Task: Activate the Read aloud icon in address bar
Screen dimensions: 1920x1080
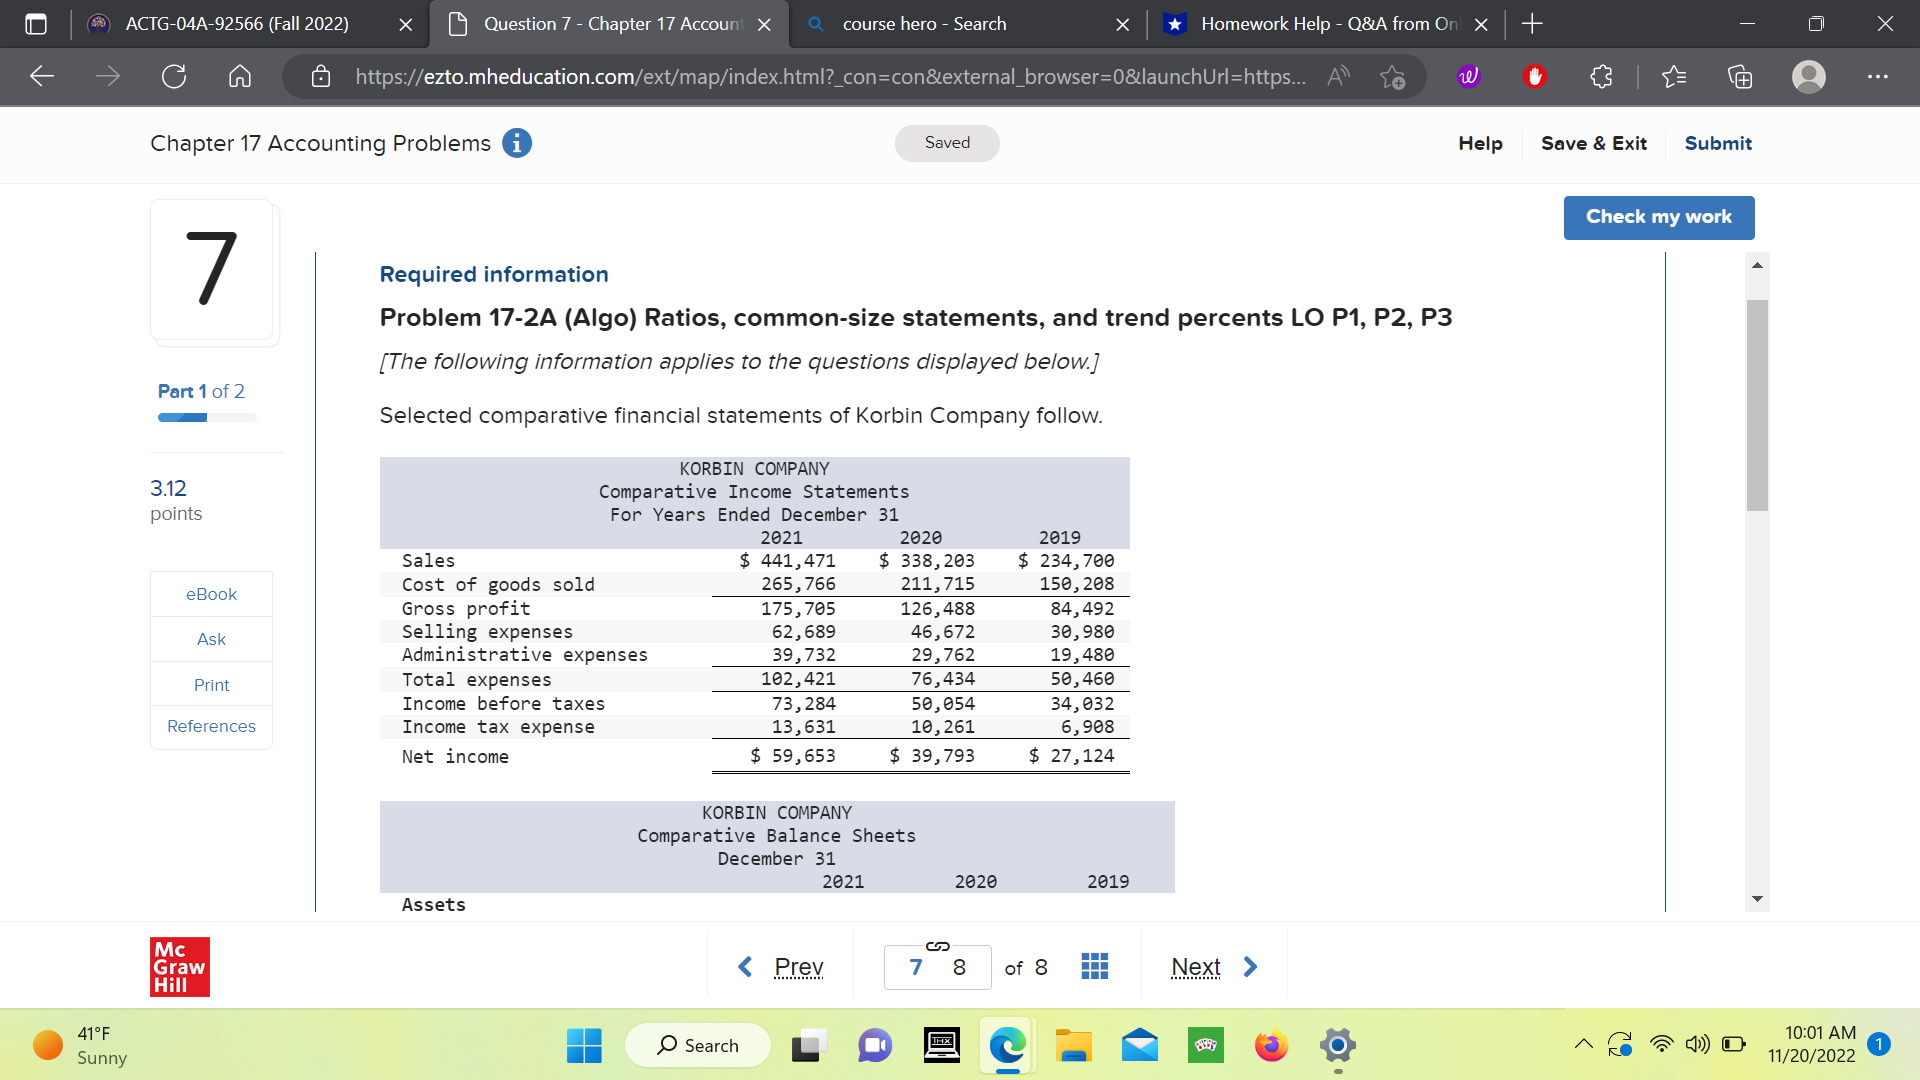Action: click(1337, 76)
